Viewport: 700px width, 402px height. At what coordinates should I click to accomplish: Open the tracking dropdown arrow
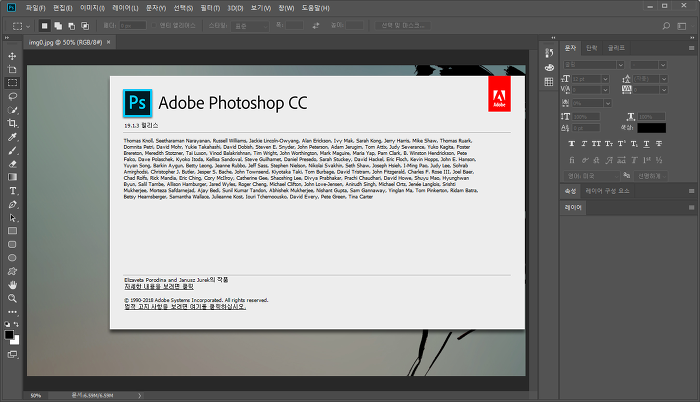click(664, 90)
